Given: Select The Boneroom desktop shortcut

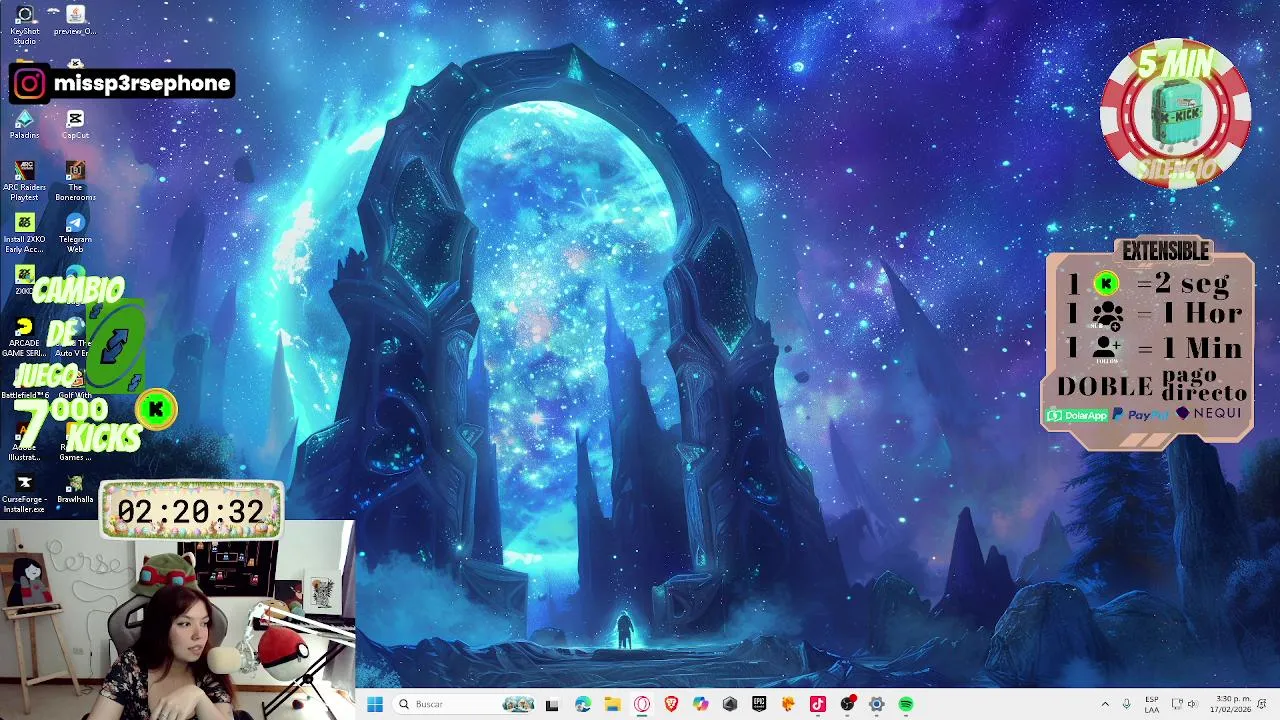Looking at the screenshot, I should click(x=75, y=181).
